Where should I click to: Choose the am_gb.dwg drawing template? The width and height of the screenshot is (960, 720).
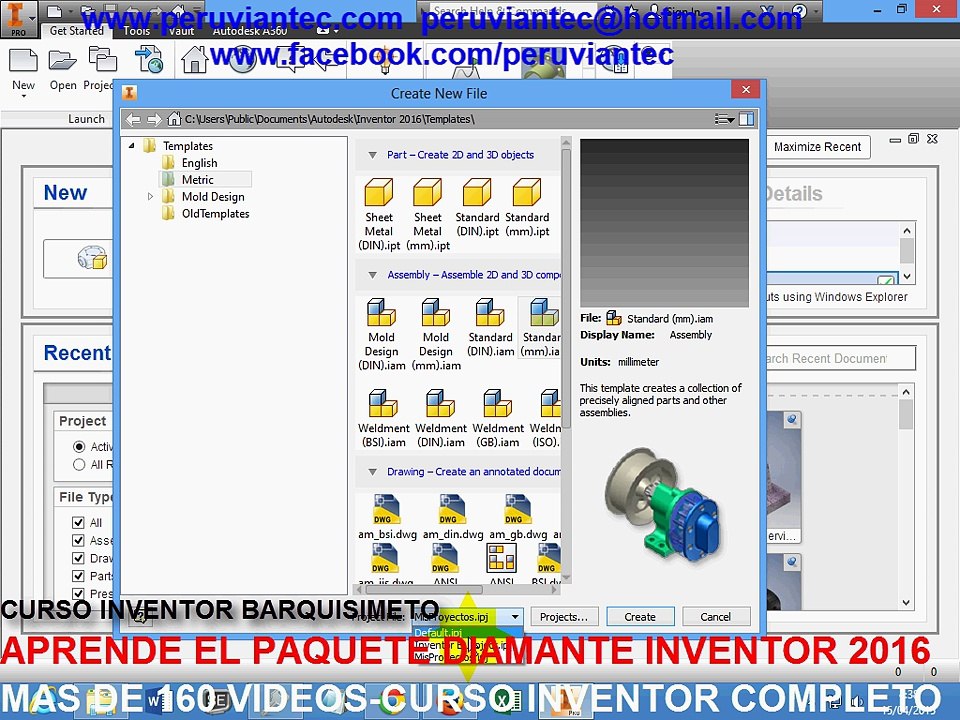coord(518,517)
